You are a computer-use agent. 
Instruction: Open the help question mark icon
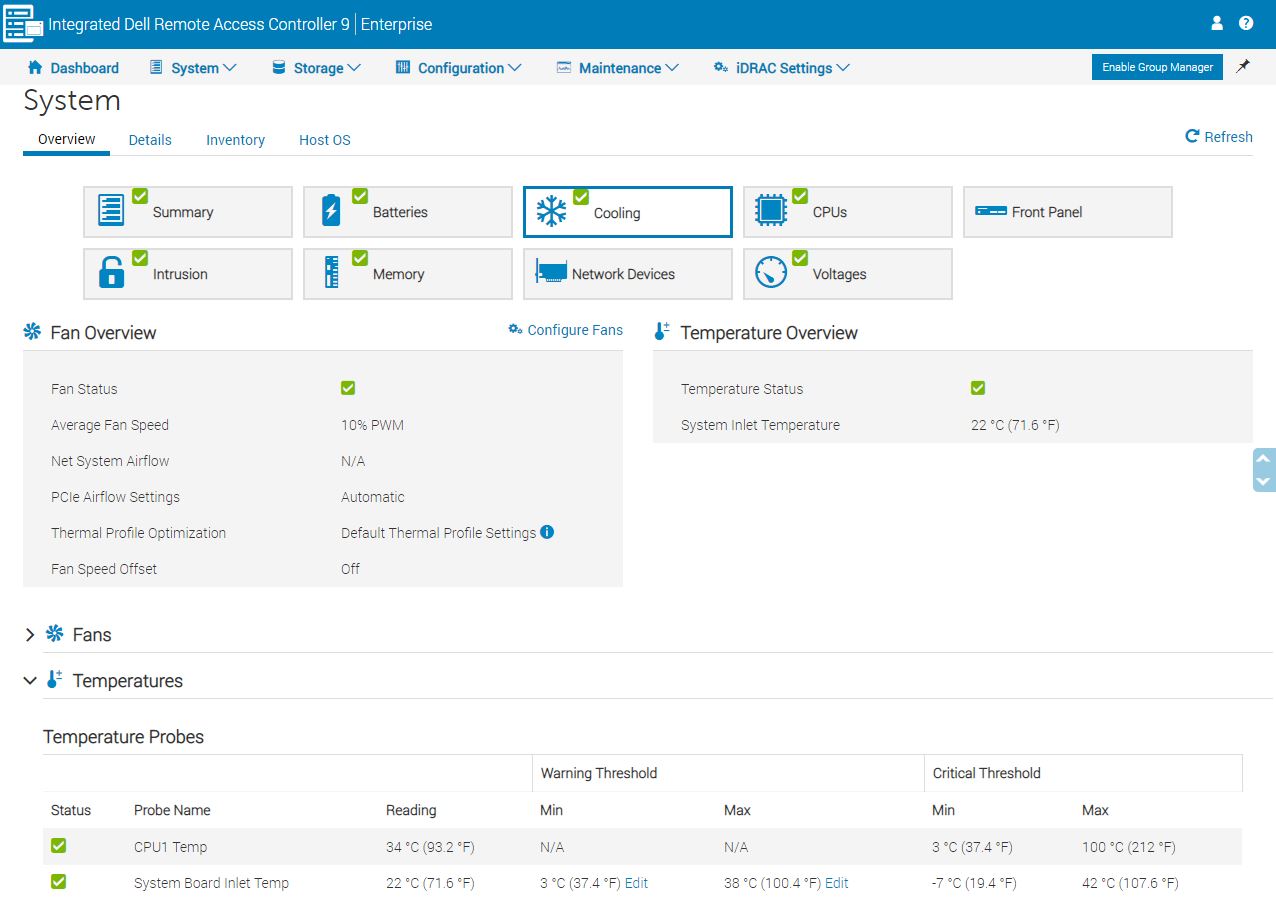pos(1246,23)
